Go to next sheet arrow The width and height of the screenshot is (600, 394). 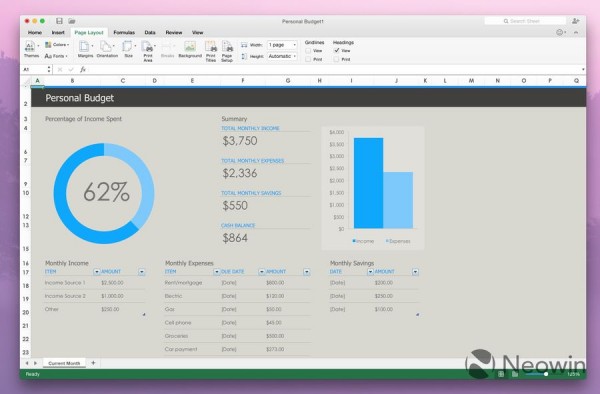(x=36, y=363)
